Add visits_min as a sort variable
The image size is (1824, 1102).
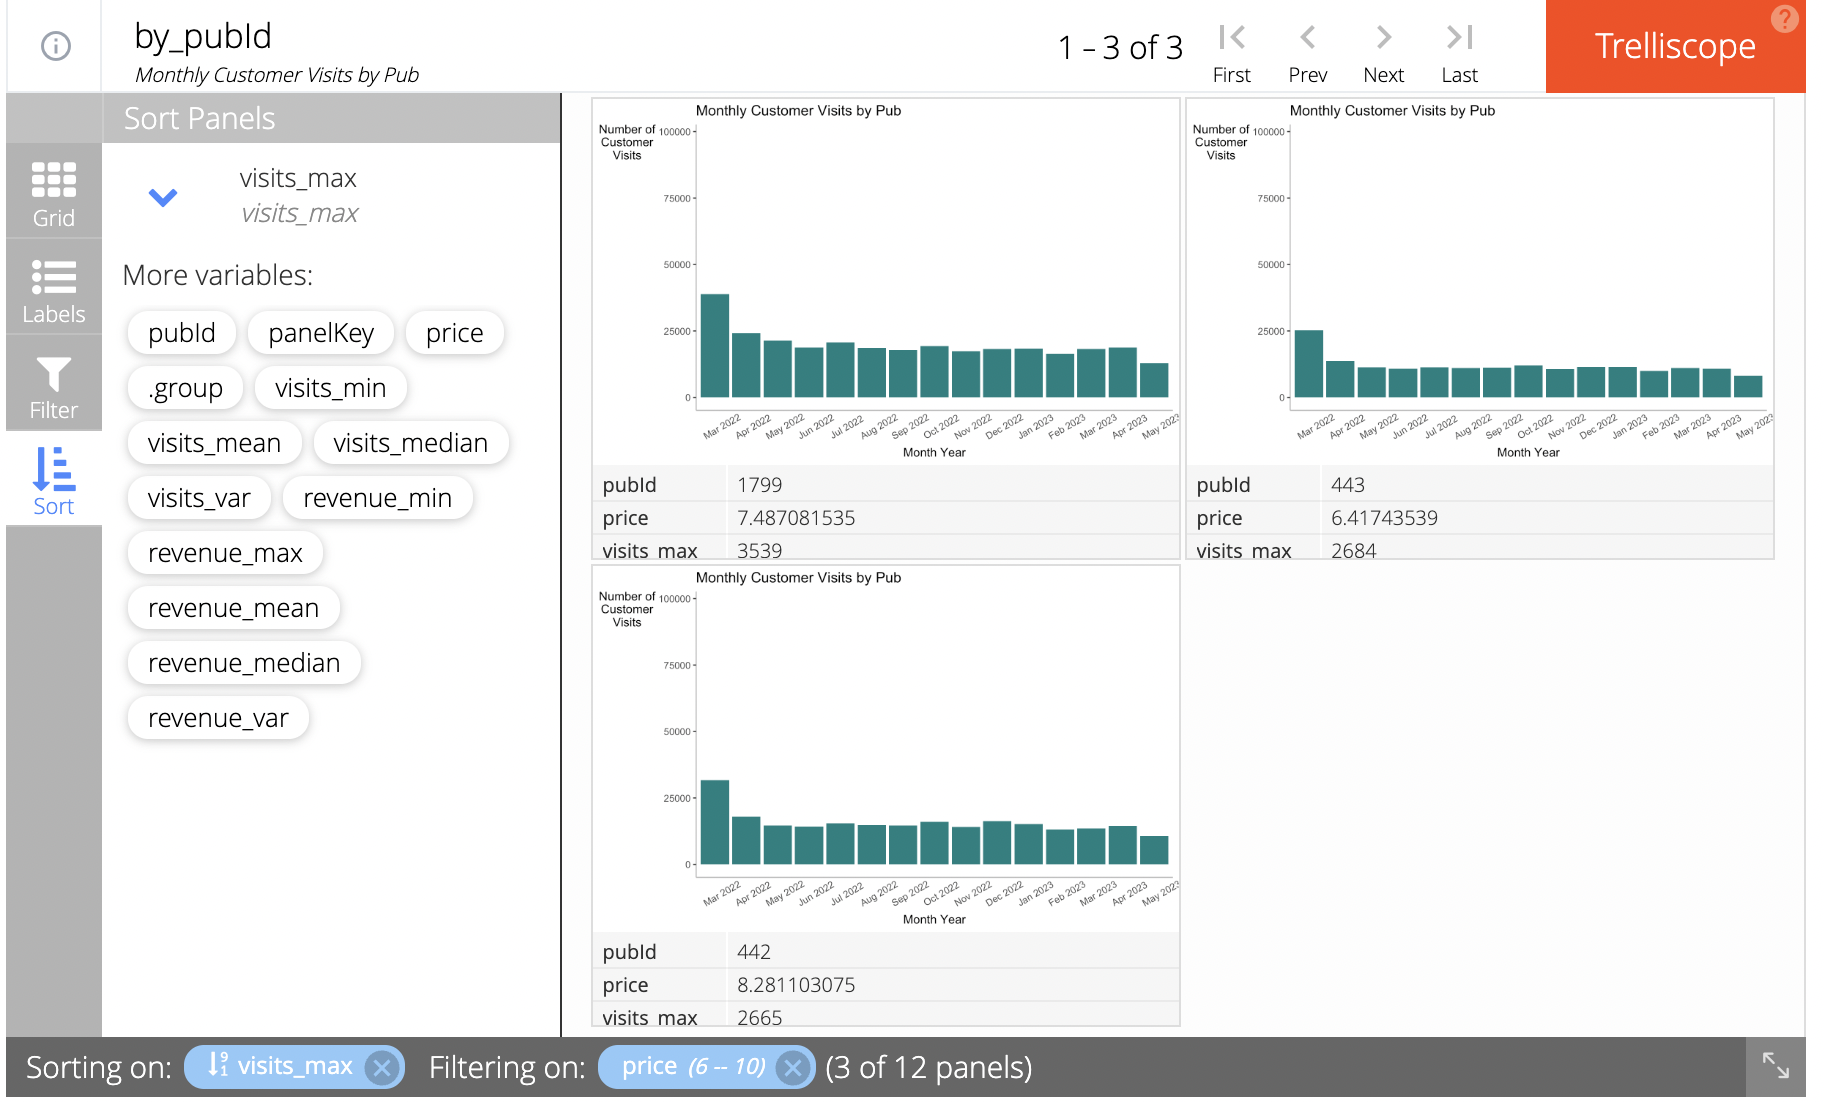(331, 388)
